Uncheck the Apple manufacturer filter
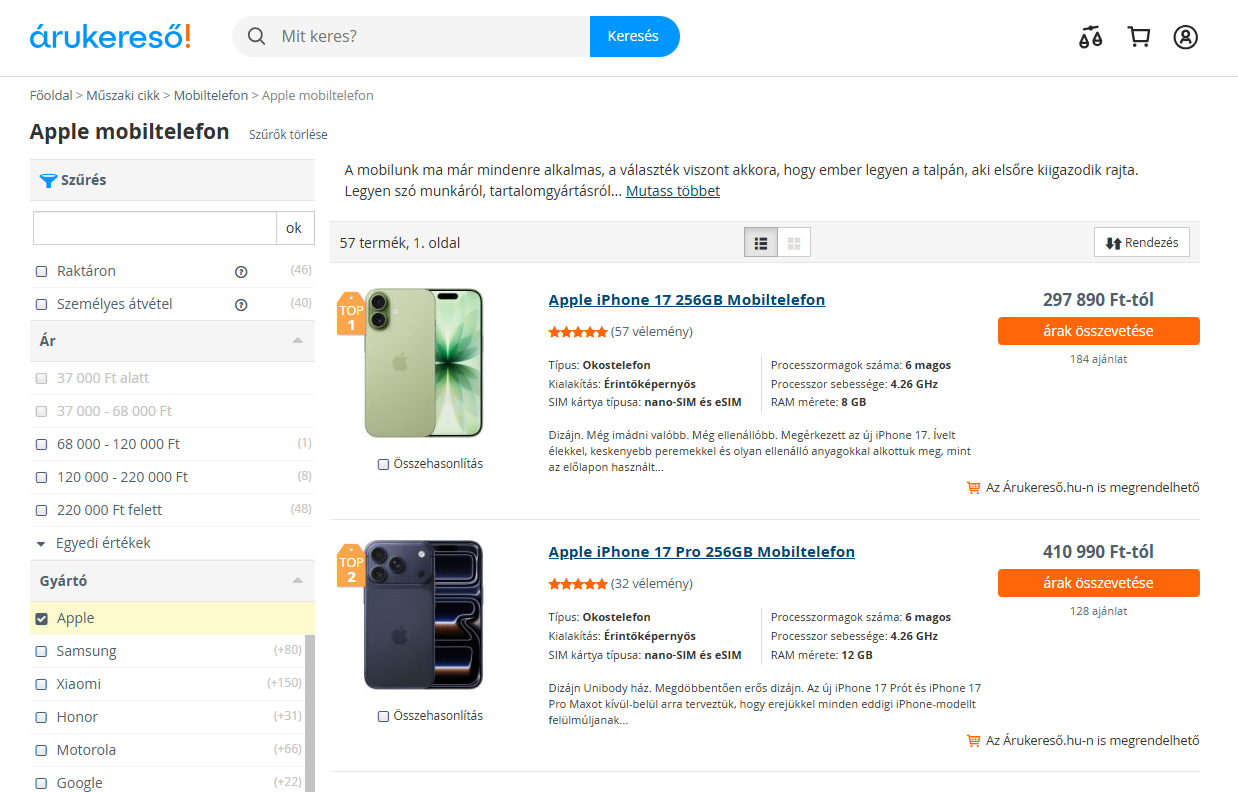The height and width of the screenshot is (792, 1238). [41, 618]
